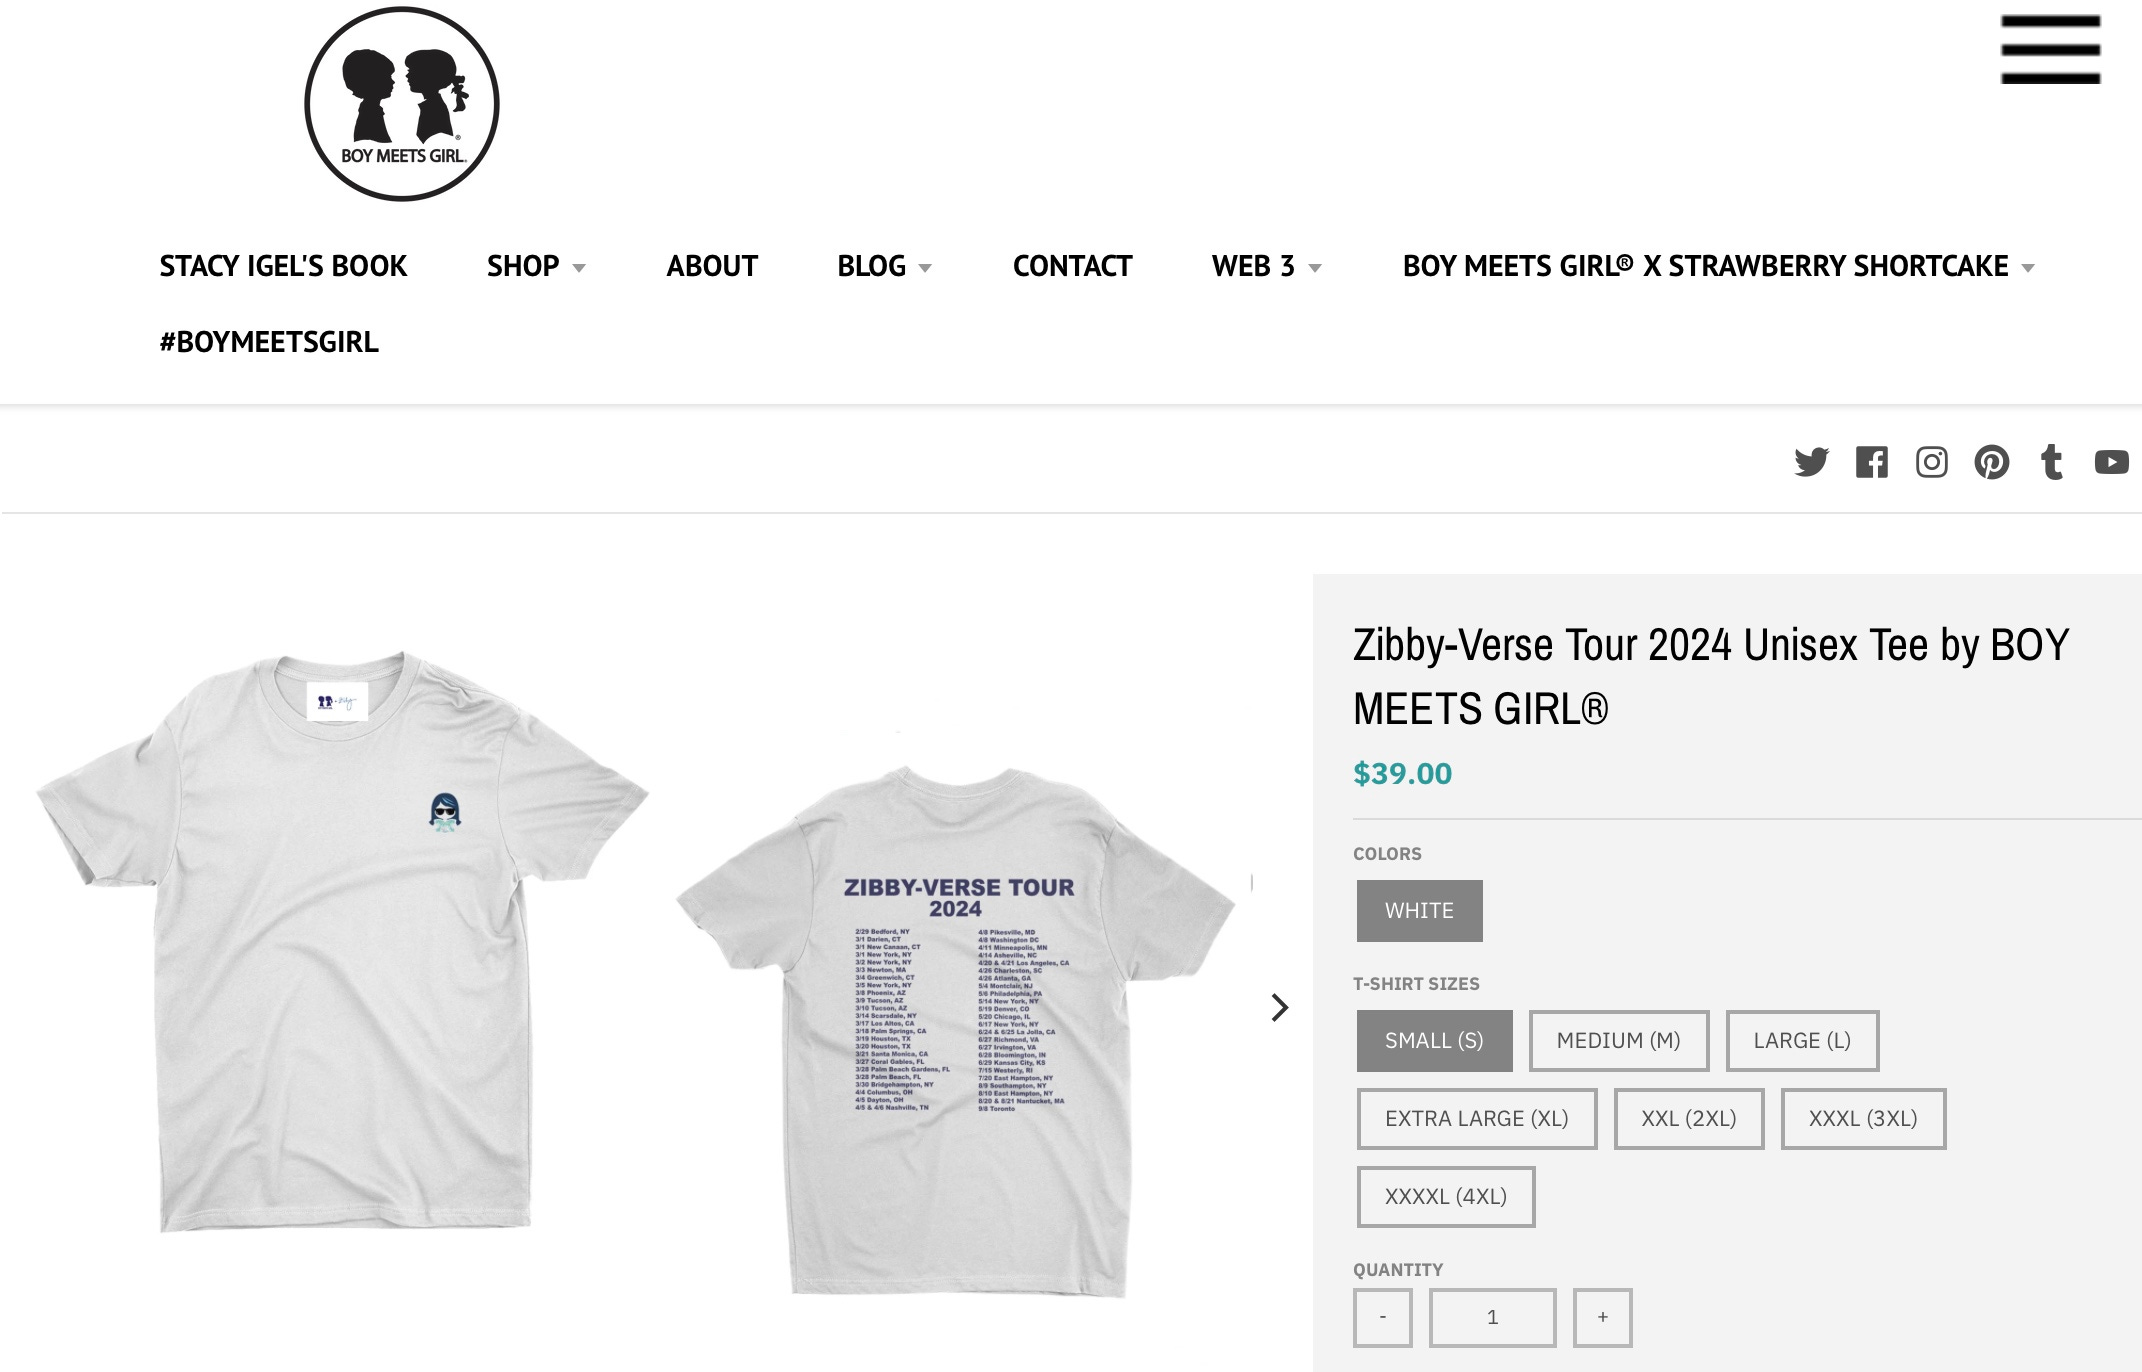Select the Medium (M) size option
The height and width of the screenshot is (1372, 2142).
tap(1619, 1040)
